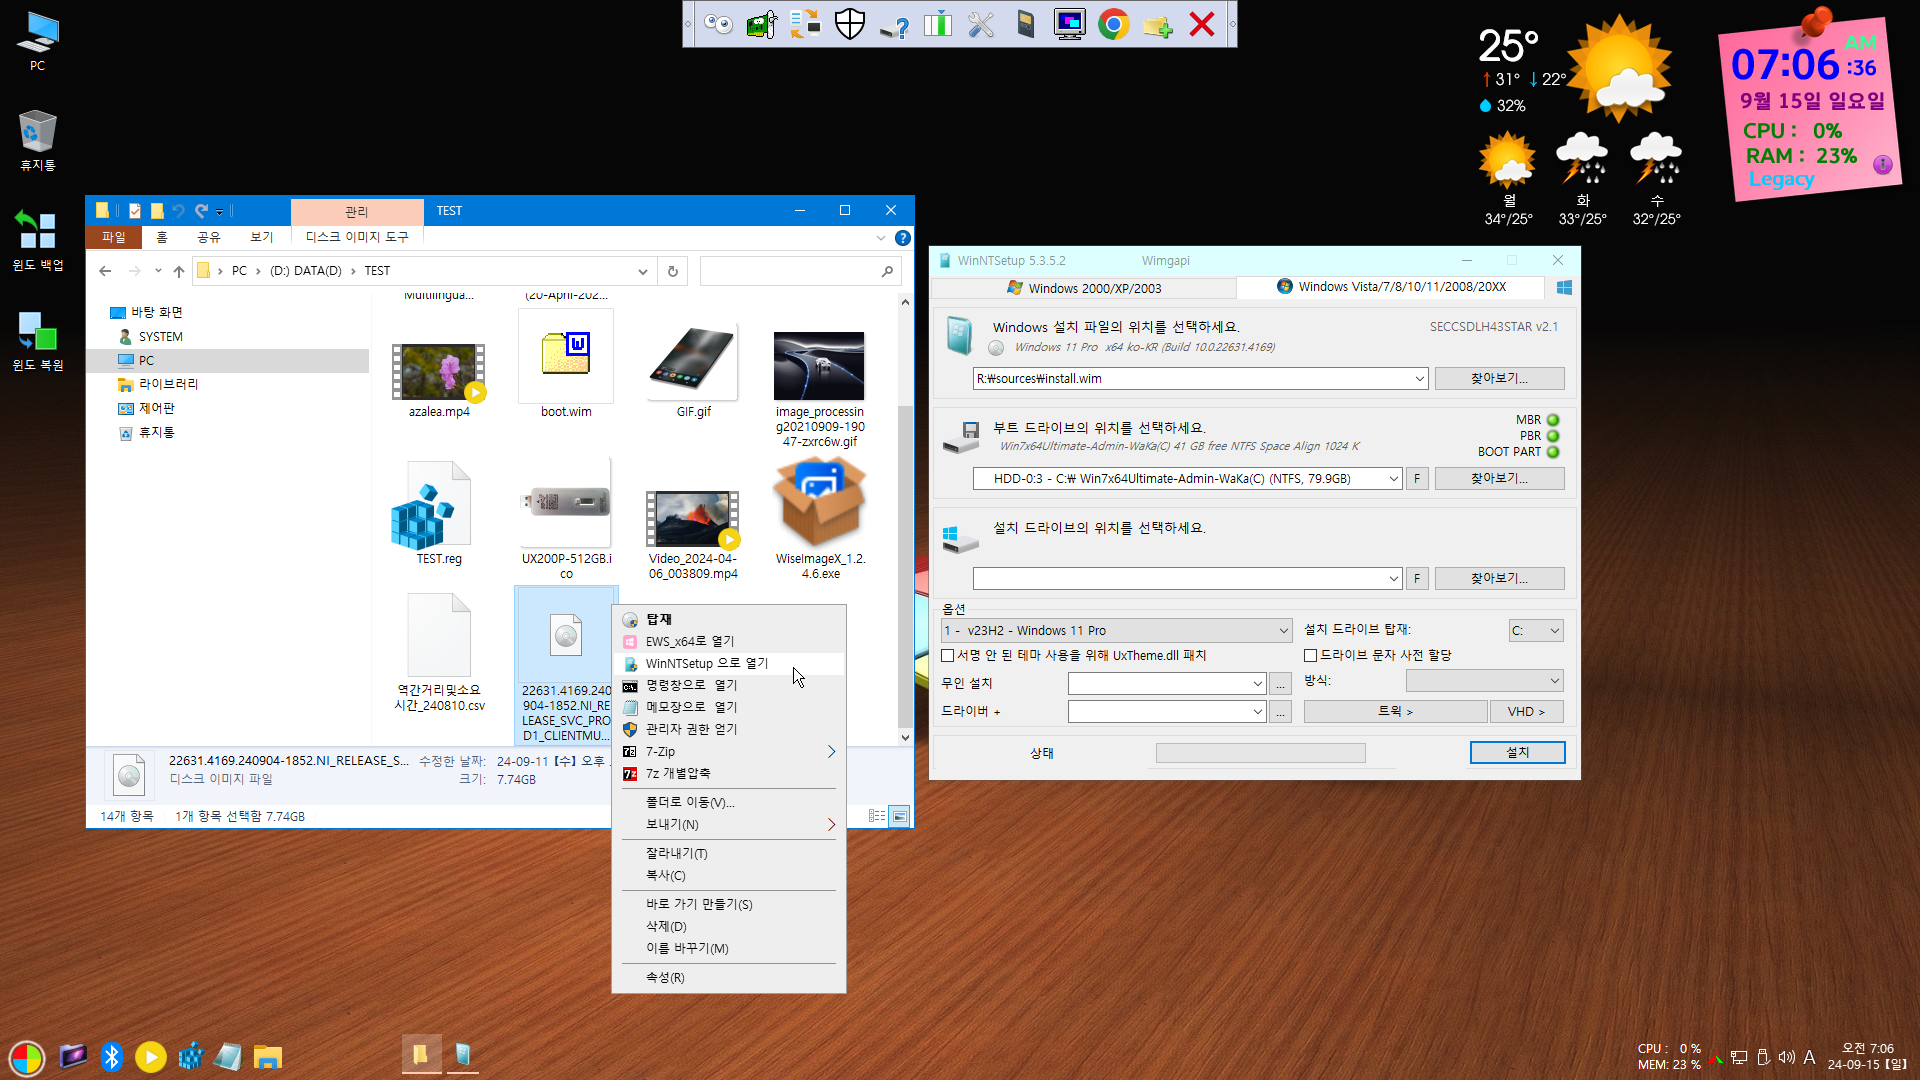
Task: Choose 삭제(D) in context menu
Action: coord(729,927)
